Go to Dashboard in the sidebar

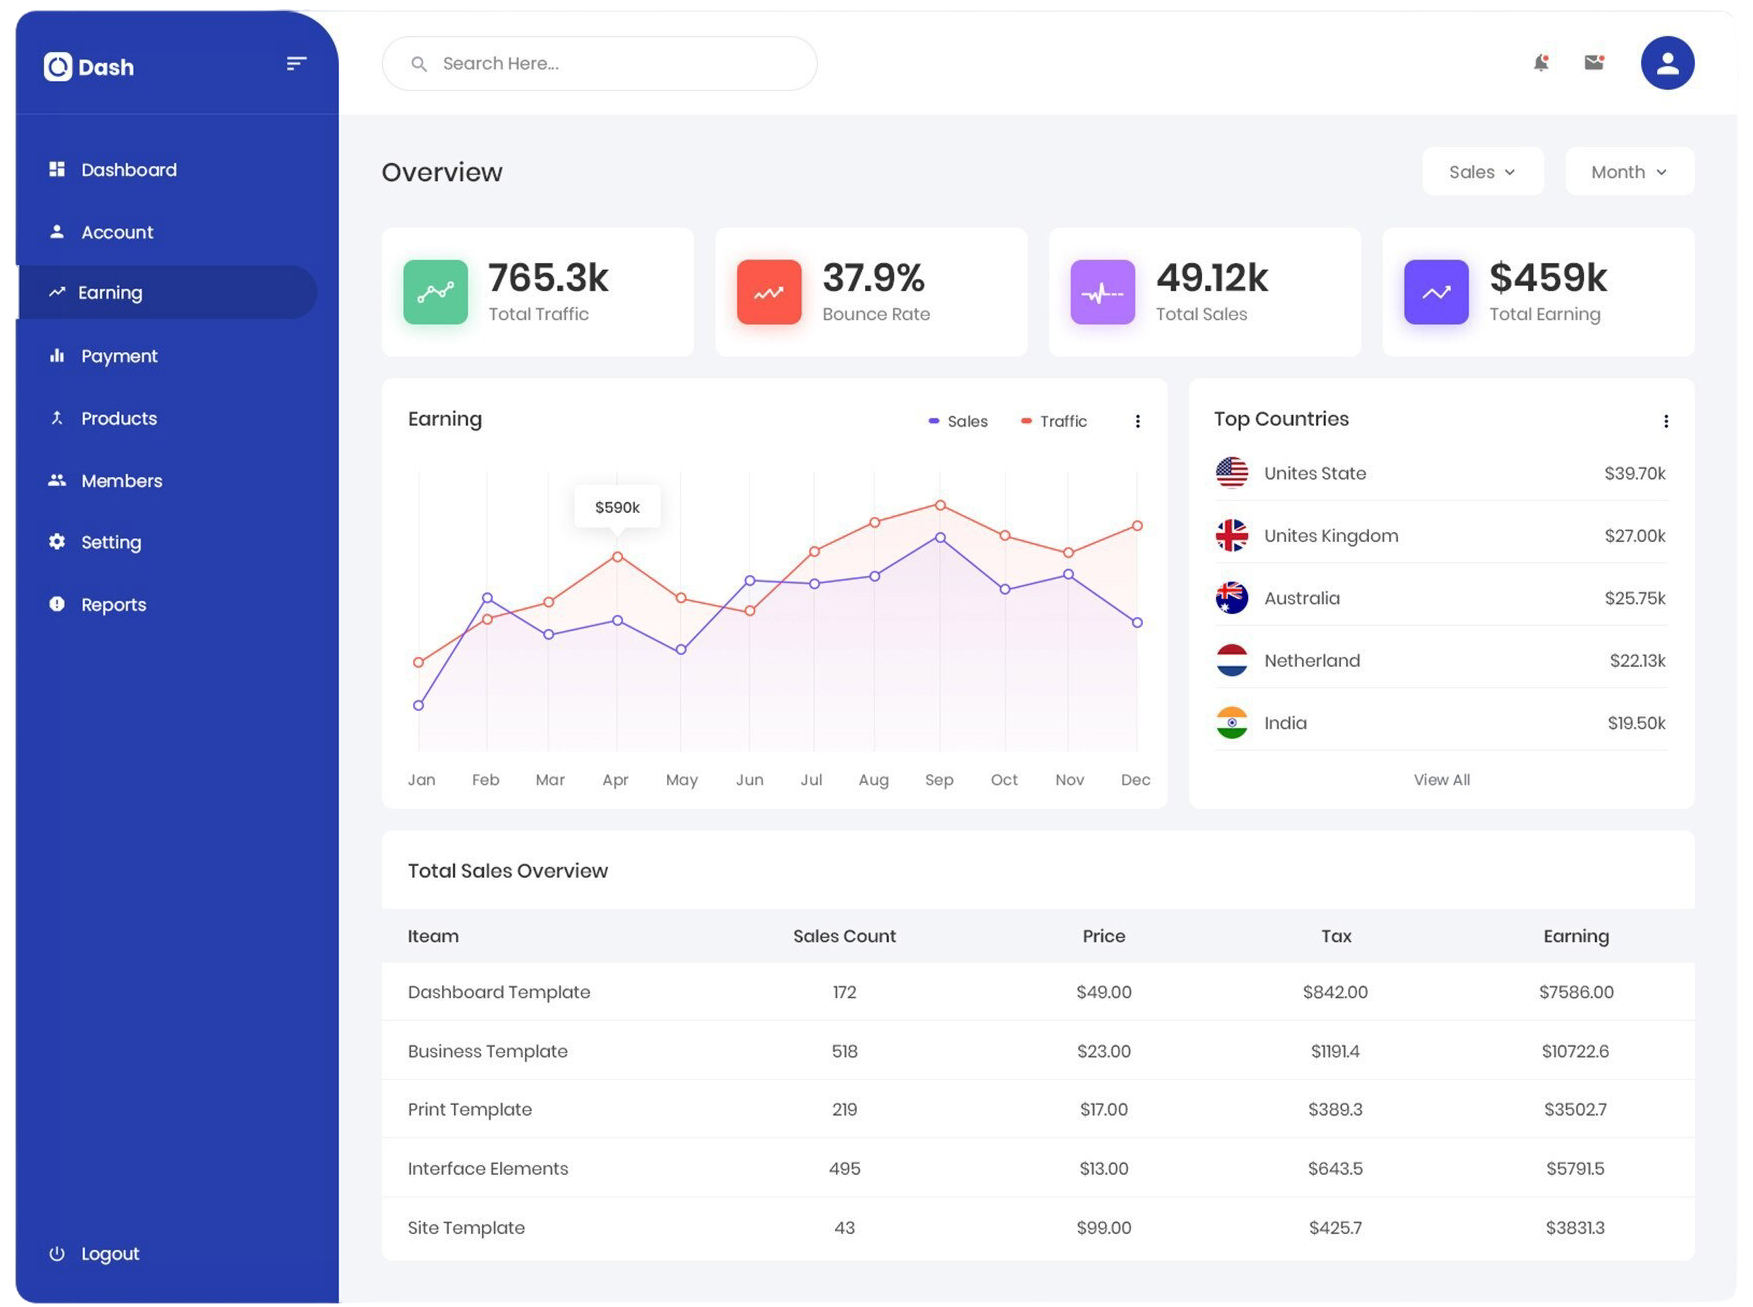pyautogui.click(x=128, y=170)
